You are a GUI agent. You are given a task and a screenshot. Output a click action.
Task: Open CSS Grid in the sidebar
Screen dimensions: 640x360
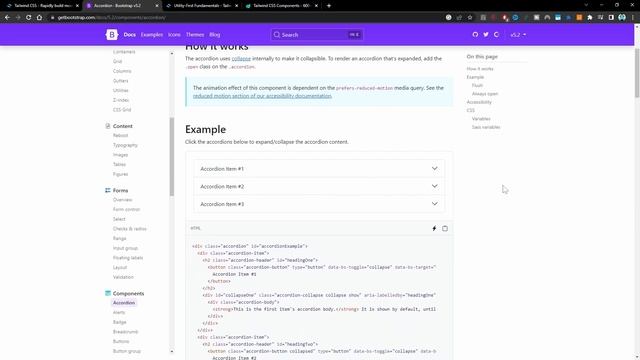(122, 110)
